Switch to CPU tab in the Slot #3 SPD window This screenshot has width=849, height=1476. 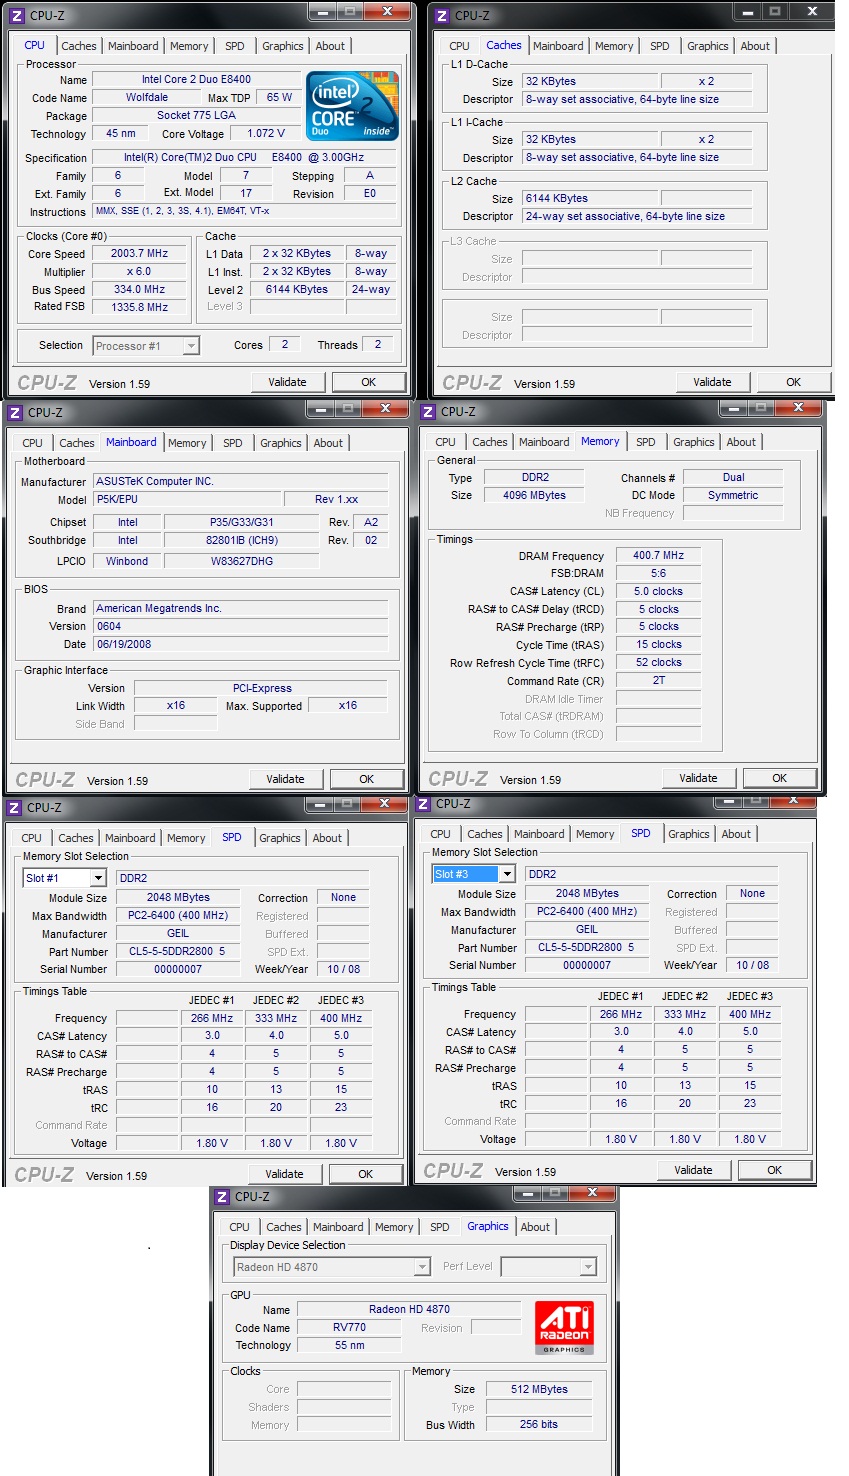point(441,834)
